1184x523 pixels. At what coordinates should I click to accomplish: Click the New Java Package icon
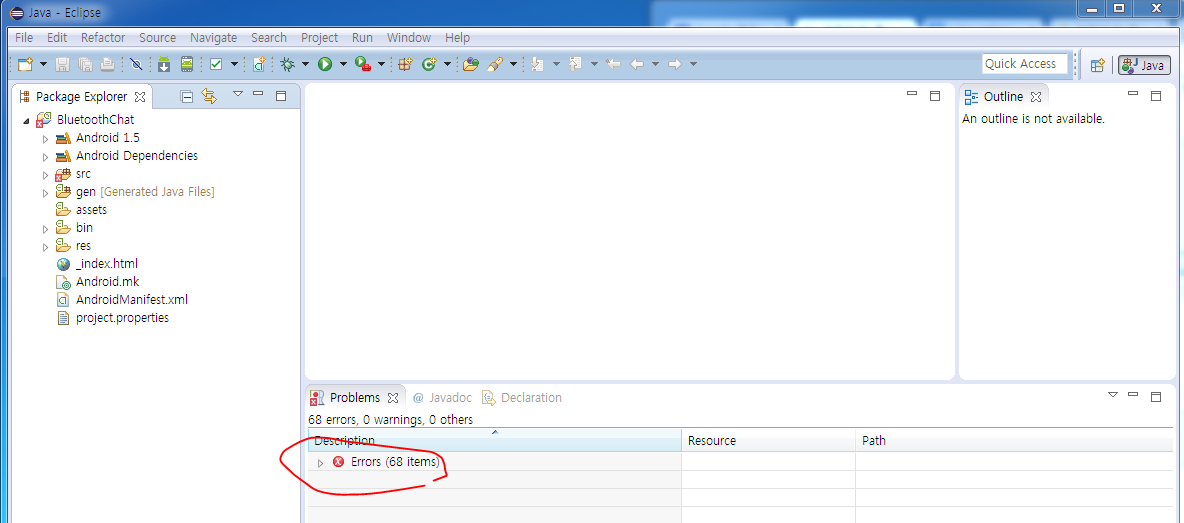point(405,65)
